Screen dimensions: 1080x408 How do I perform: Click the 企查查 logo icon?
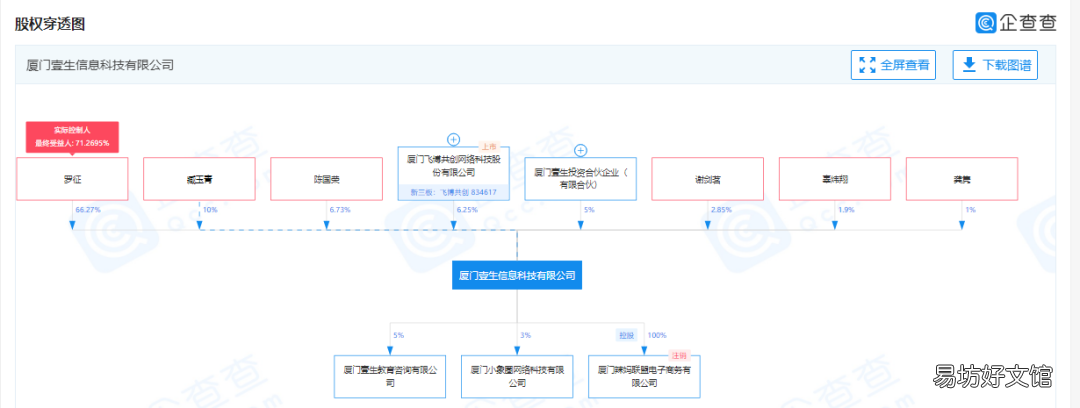point(986,23)
